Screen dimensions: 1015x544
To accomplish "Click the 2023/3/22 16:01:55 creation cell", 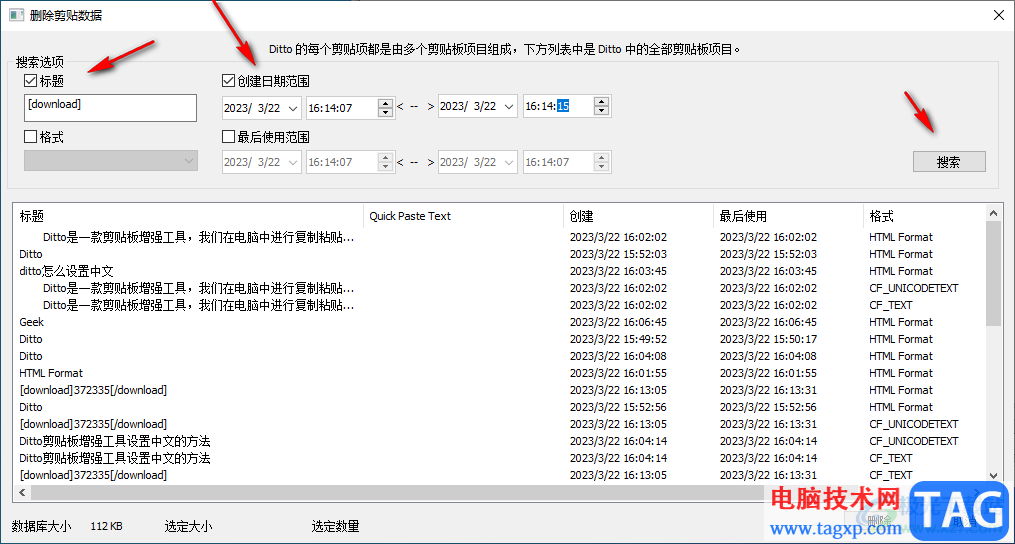I will click(x=618, y=373).
